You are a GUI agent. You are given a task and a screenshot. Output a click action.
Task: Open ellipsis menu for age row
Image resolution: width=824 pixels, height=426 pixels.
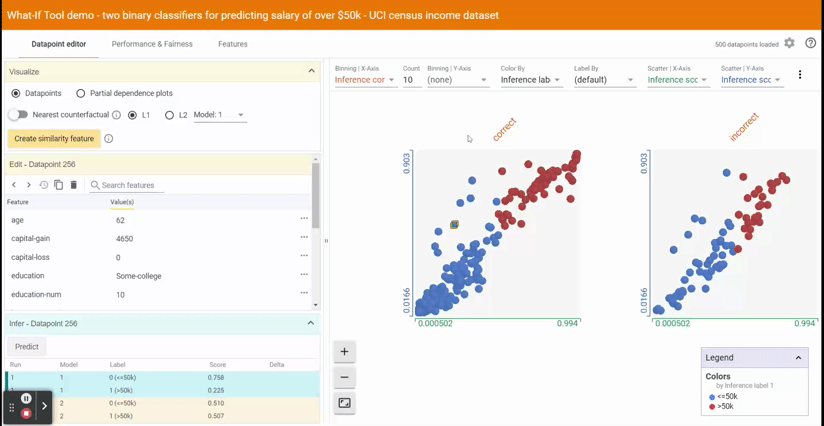click(x=304, y=219)
